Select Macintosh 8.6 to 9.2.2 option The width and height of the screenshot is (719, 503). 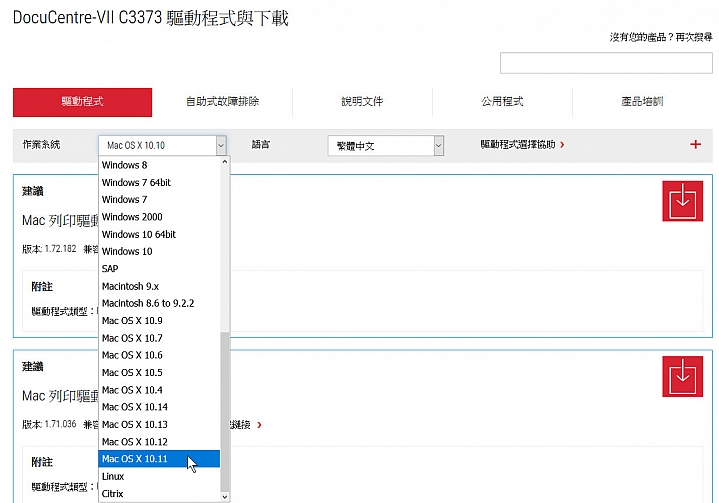[159, 303]
